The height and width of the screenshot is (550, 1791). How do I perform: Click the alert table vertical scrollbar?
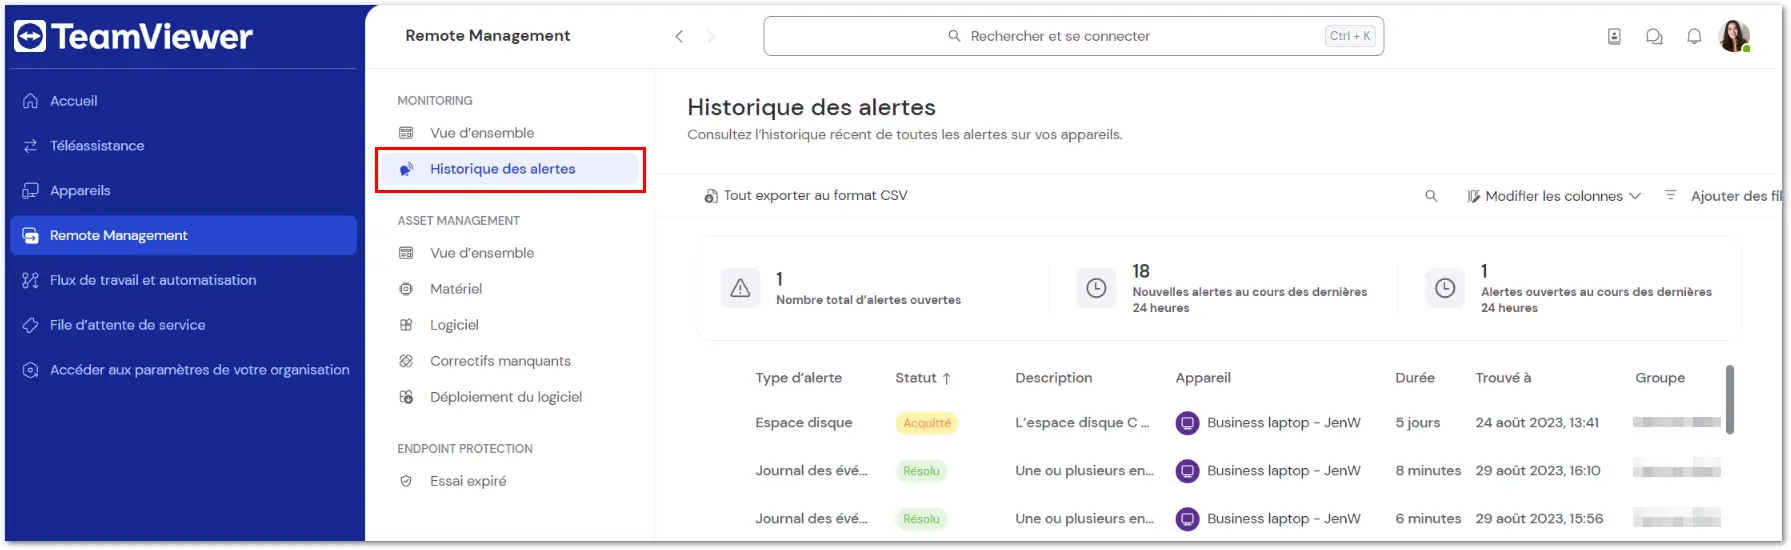[x=1730, y=399]
